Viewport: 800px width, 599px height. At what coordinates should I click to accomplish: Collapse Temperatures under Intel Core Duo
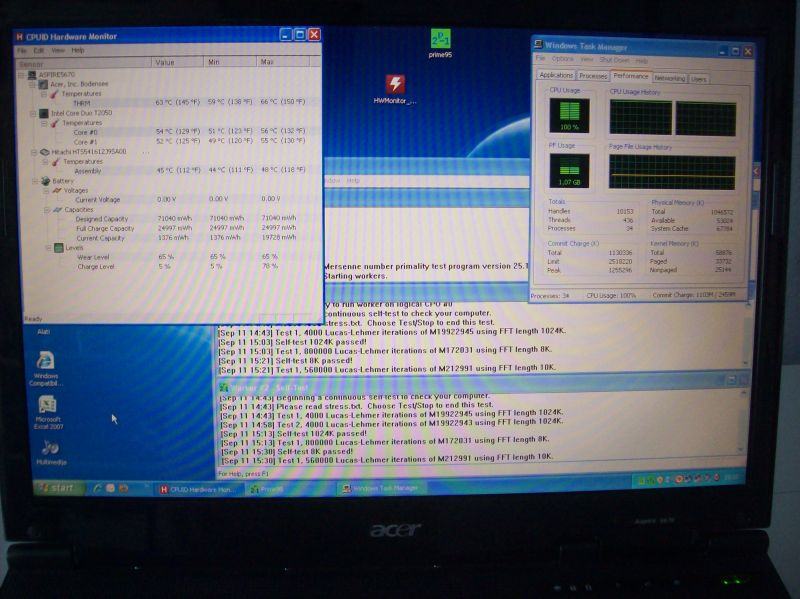44,123
